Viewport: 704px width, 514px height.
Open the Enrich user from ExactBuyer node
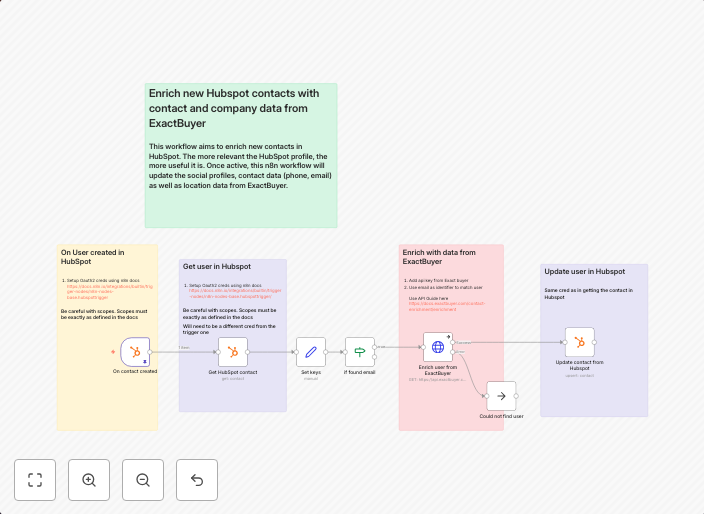(x=438, y=347)
